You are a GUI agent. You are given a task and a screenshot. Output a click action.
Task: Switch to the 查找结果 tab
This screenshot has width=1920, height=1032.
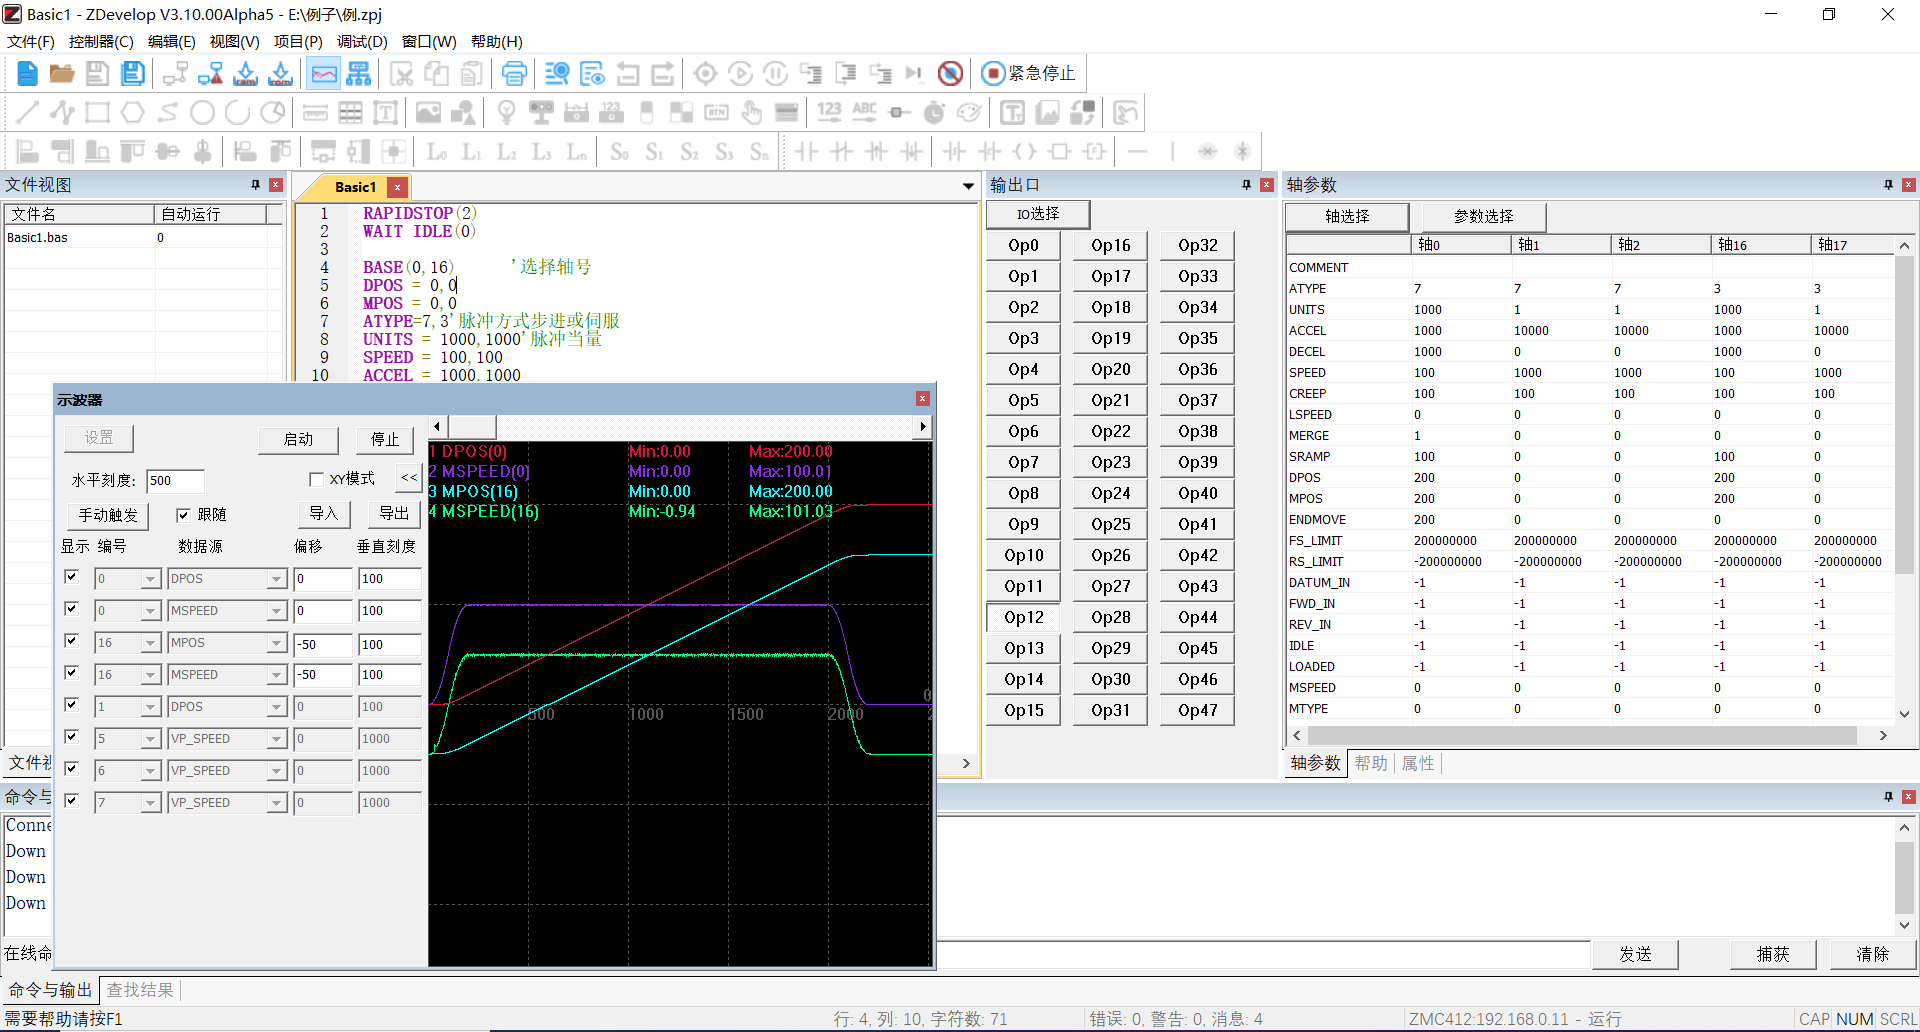point(140,990)
